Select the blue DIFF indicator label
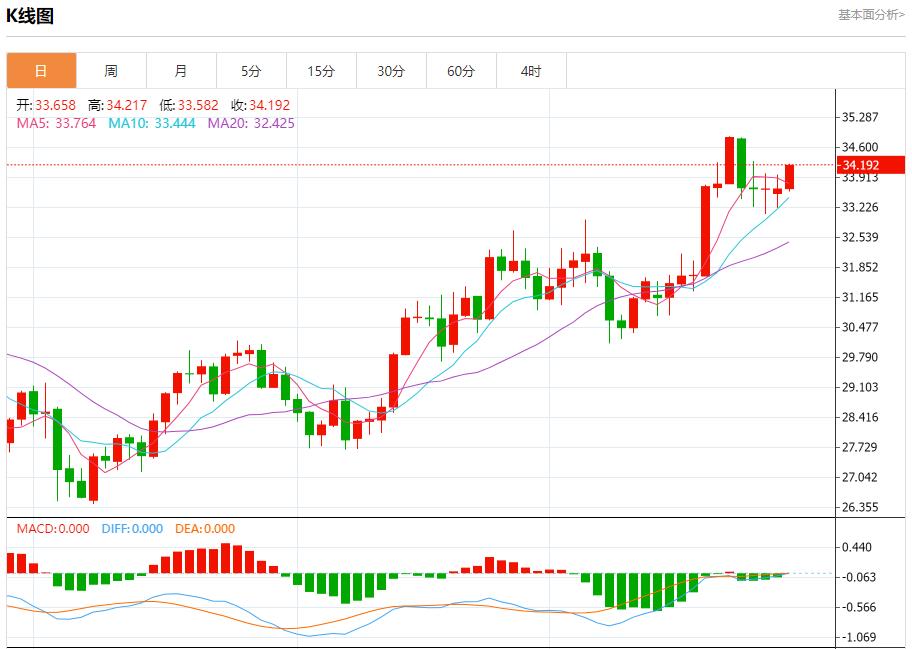This screenshot has width=912, height=649. click(x=132, y=529)
